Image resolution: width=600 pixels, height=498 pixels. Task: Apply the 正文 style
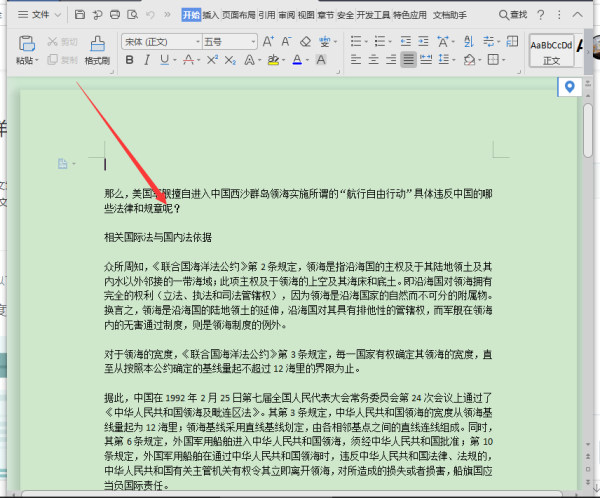tap(551, 52)
